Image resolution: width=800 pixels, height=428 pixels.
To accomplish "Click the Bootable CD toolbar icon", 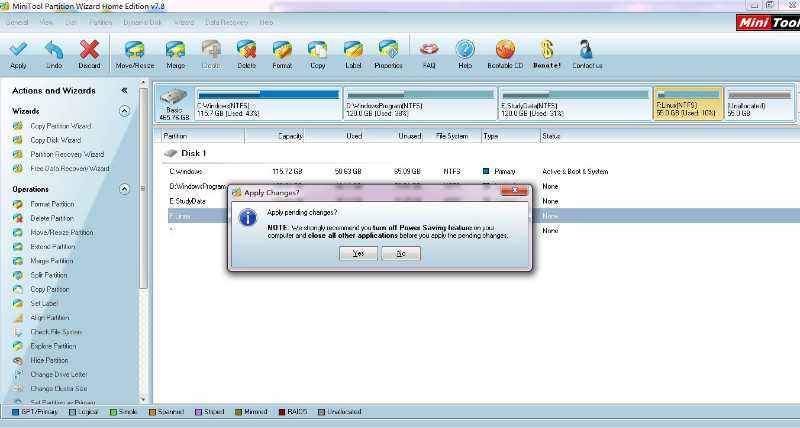I will pos(505,49).
